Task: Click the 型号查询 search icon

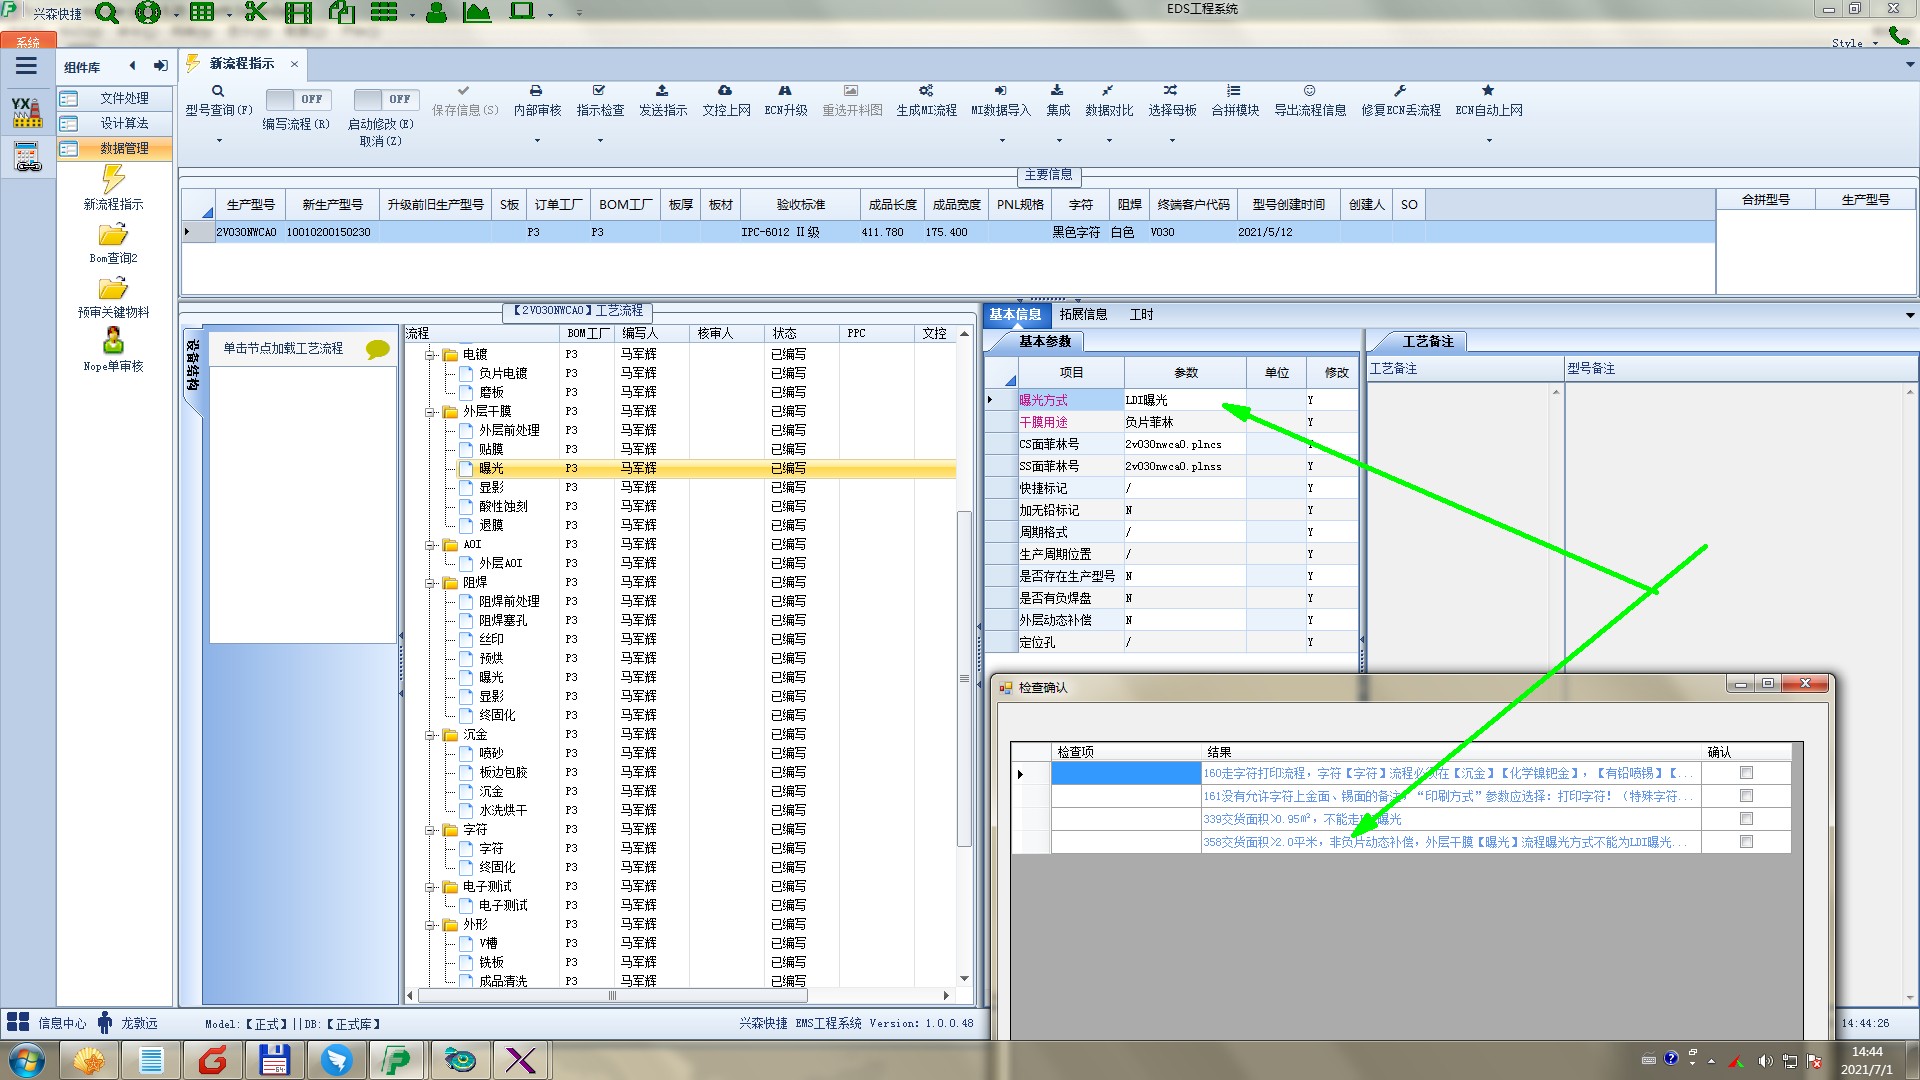Action: coord(218,91)
